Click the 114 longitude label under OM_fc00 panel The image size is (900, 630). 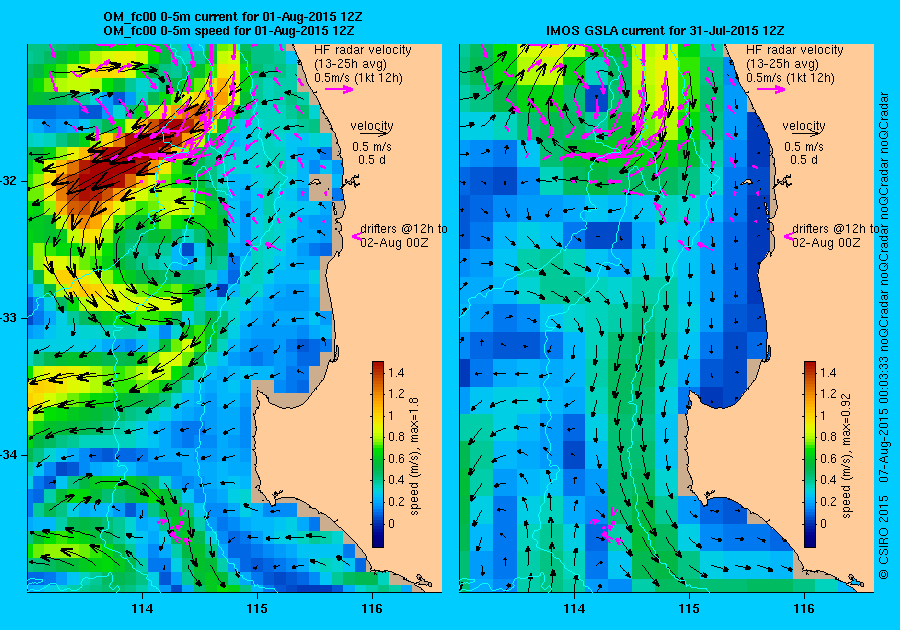(142, 609)
